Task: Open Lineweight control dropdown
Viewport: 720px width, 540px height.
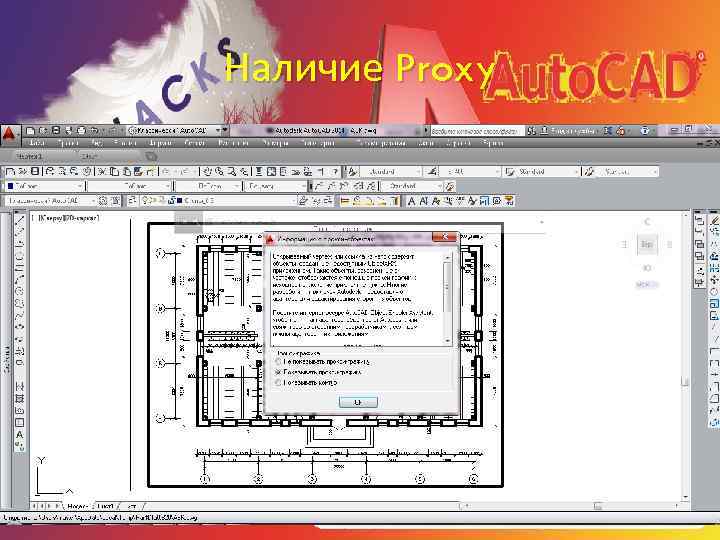Action: tap(208, 186)
